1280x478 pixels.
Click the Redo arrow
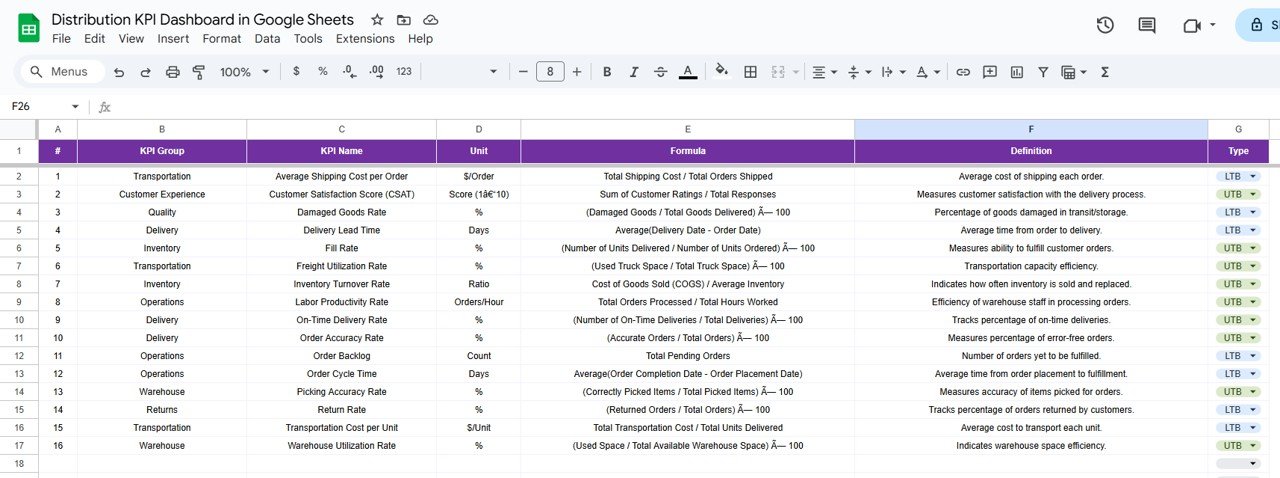(x=145, y=72)
